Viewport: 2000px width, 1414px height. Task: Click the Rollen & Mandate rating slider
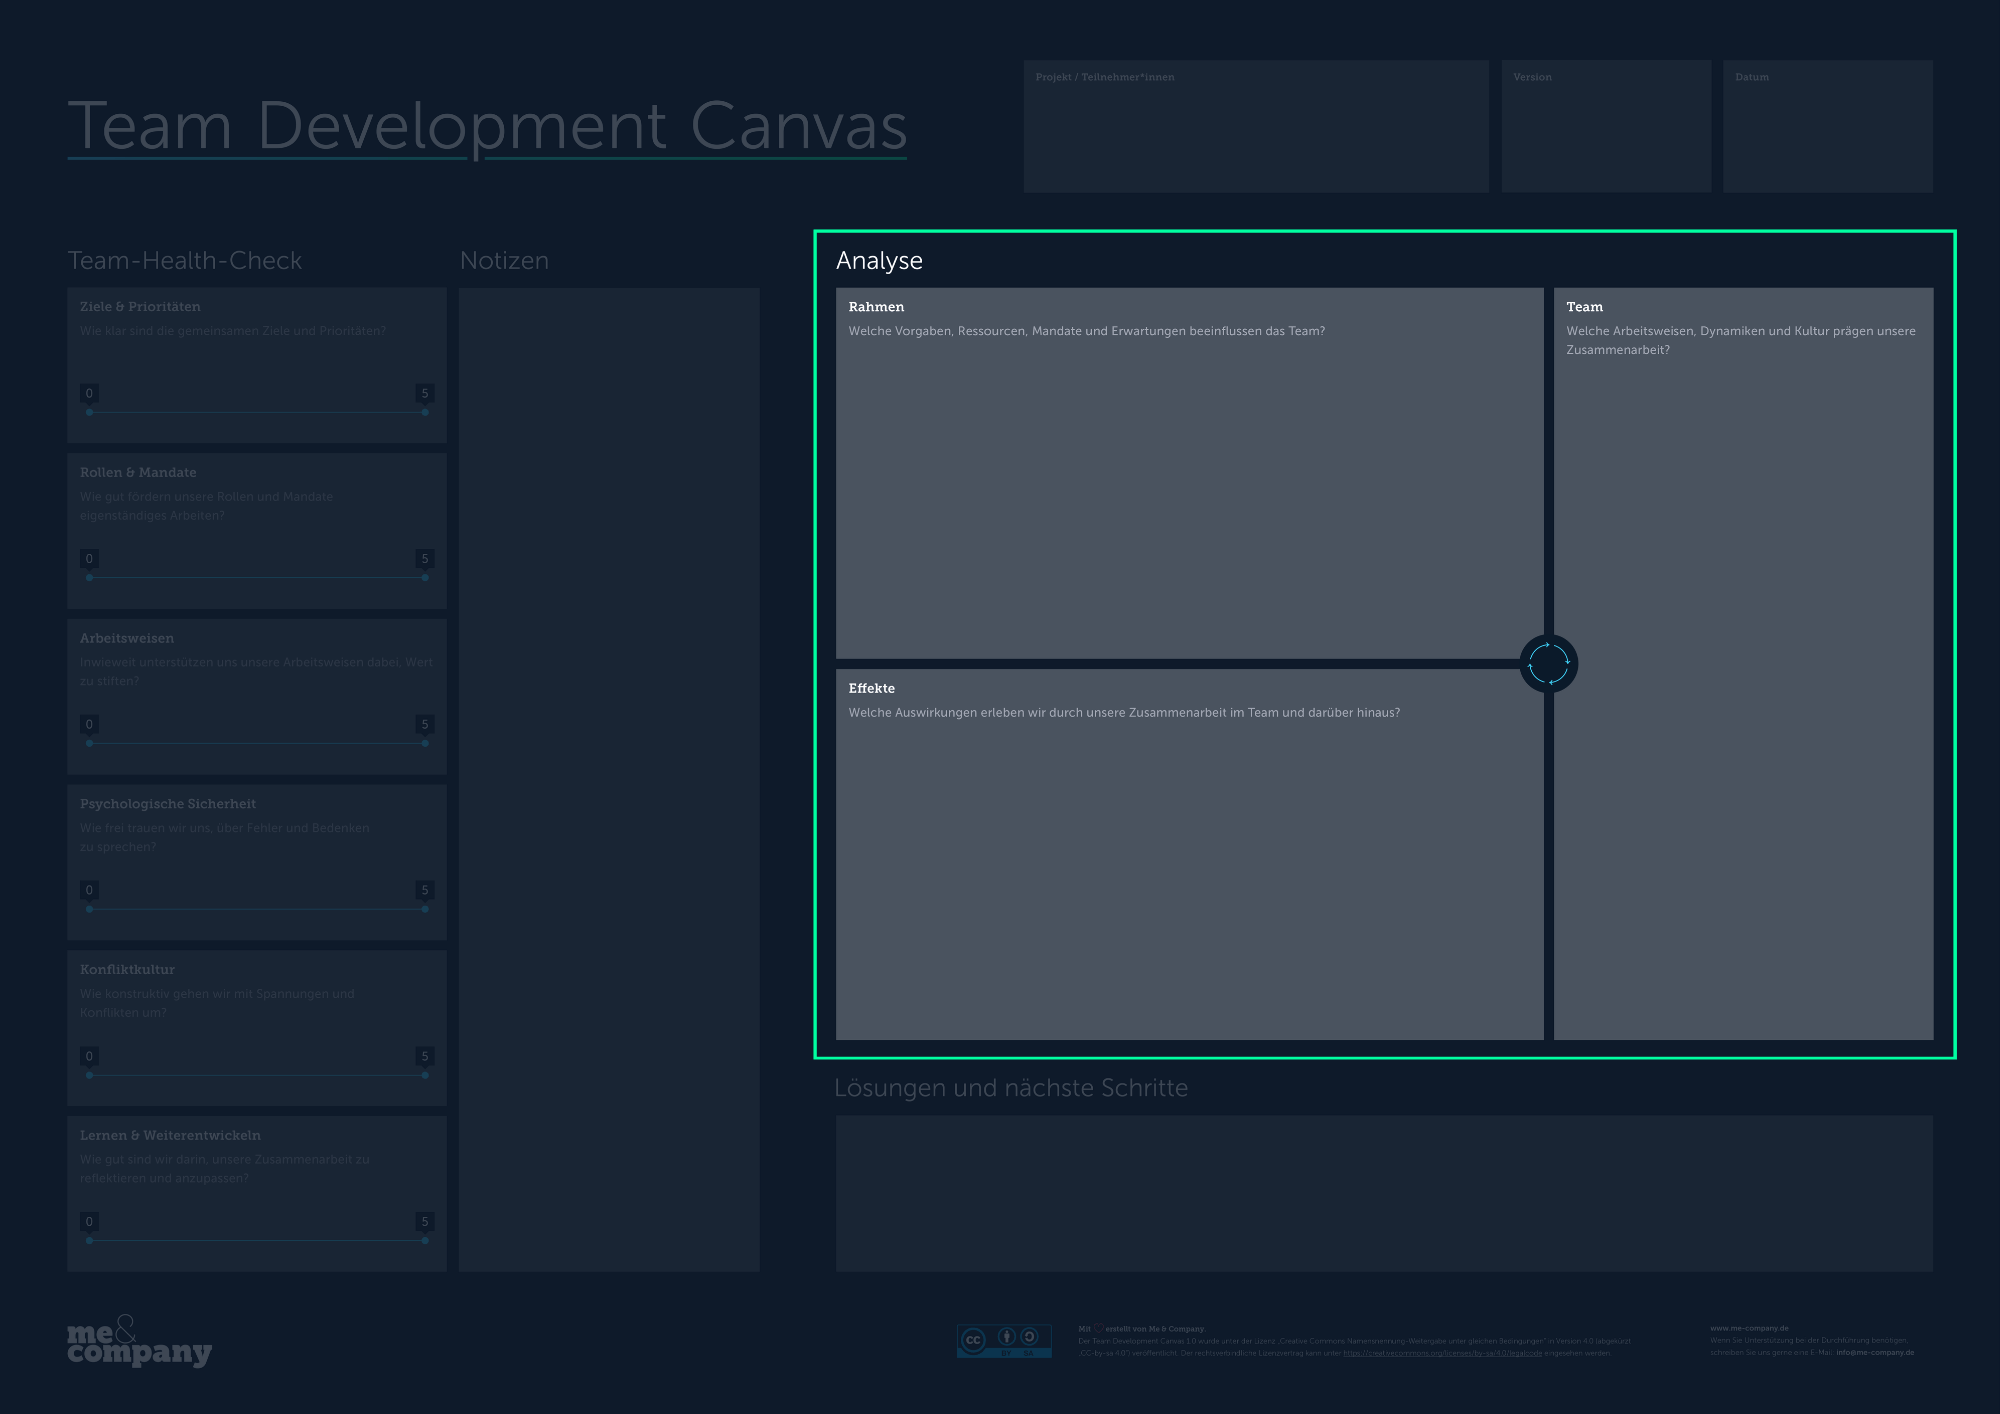point(257,578)
